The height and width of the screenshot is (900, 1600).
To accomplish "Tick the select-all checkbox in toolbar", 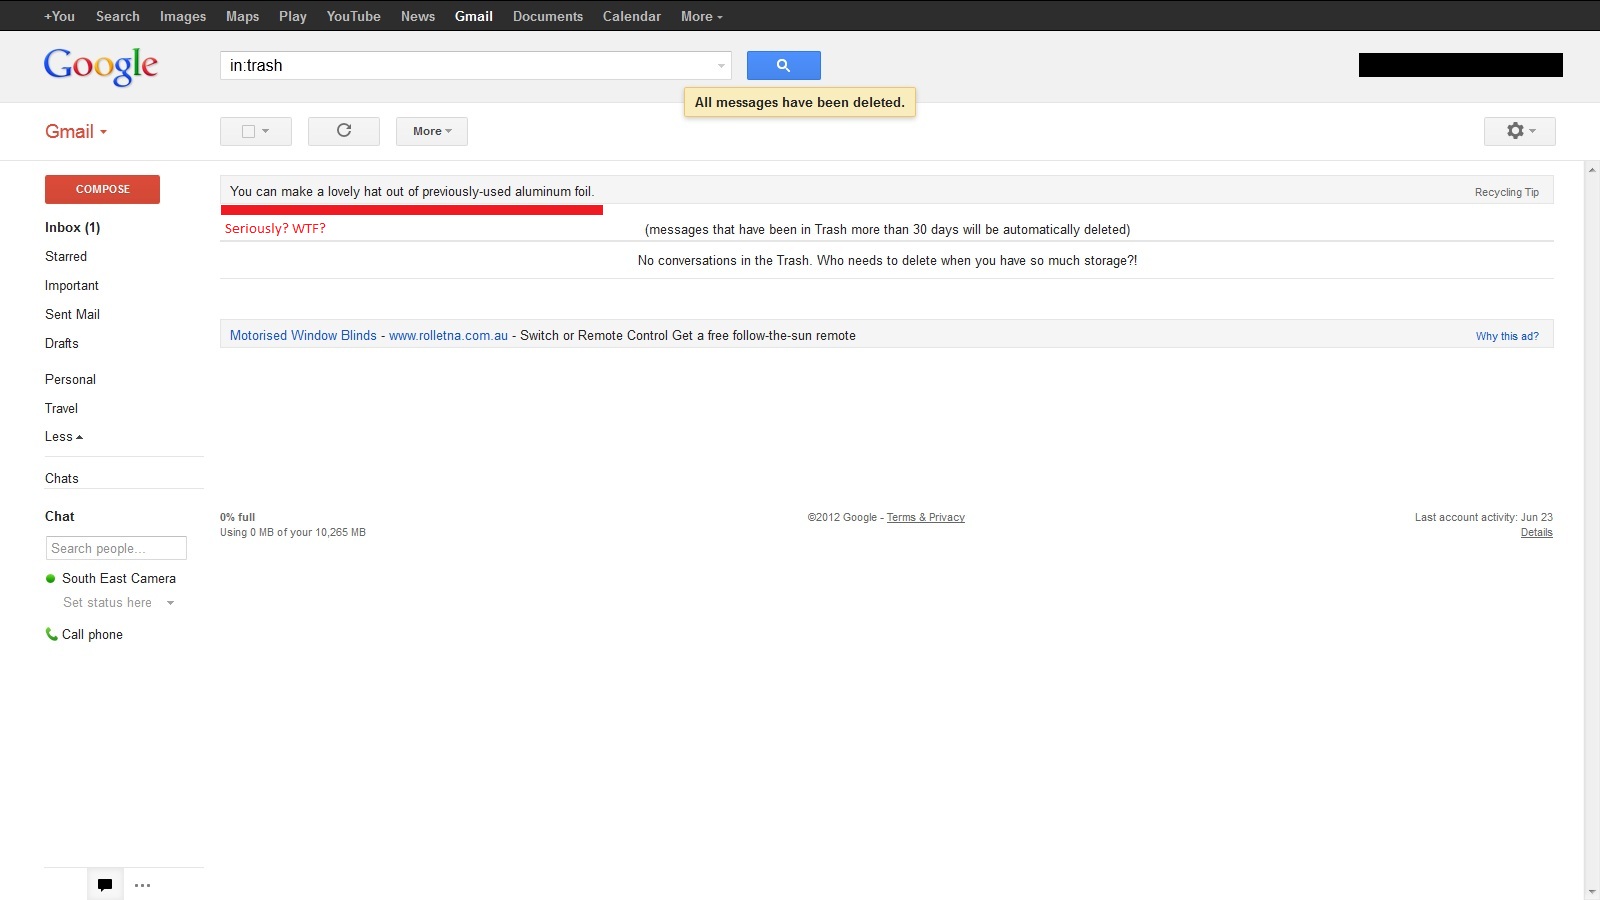I will tap(248, 131).
